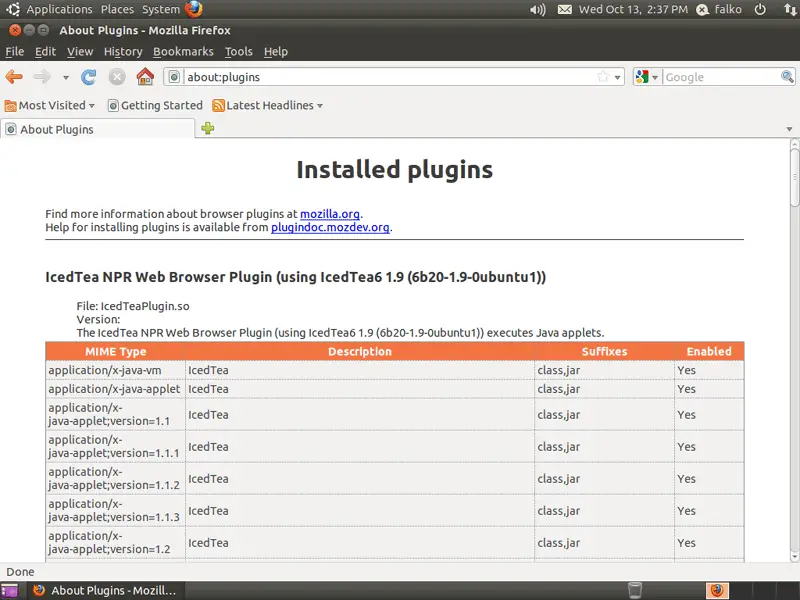Select the application/x-java-vm cell
Screen dimensions: 800x600
coord(115,370)
